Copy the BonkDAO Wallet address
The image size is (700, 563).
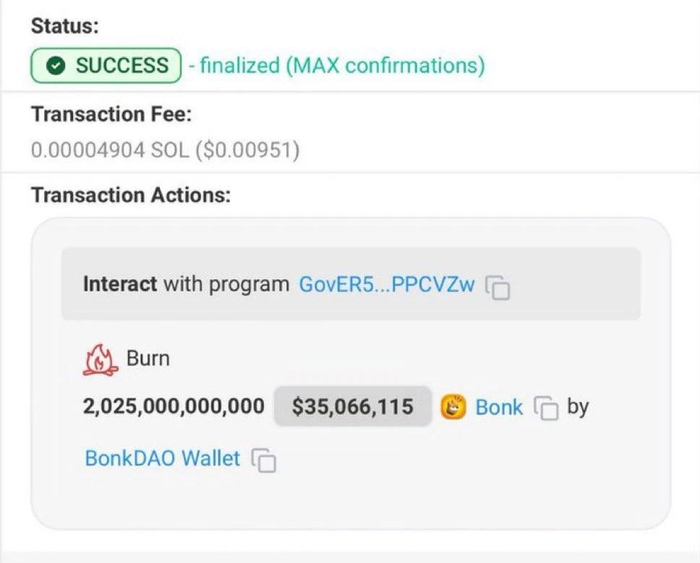tap(264, 460)
